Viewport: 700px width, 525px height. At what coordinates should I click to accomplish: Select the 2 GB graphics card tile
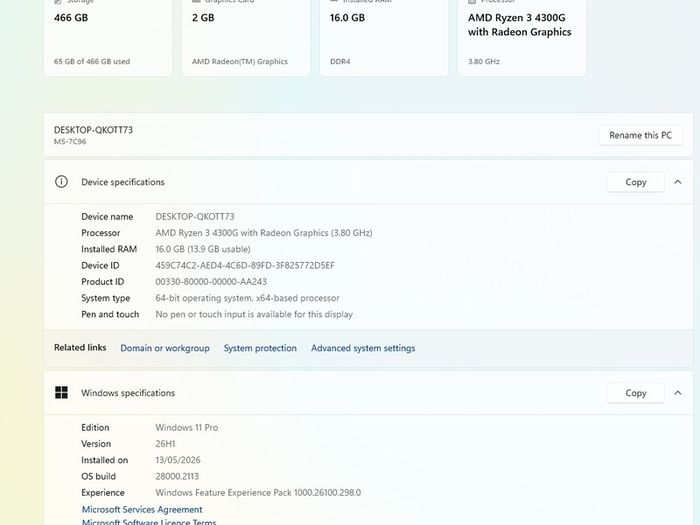[246, 38]
